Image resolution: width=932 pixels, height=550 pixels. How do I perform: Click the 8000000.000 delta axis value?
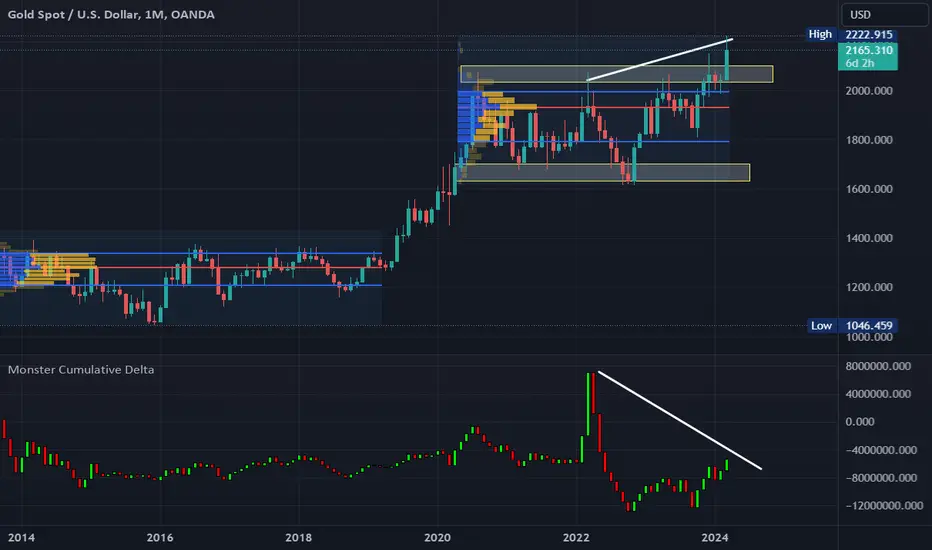(x=877, y=366)
